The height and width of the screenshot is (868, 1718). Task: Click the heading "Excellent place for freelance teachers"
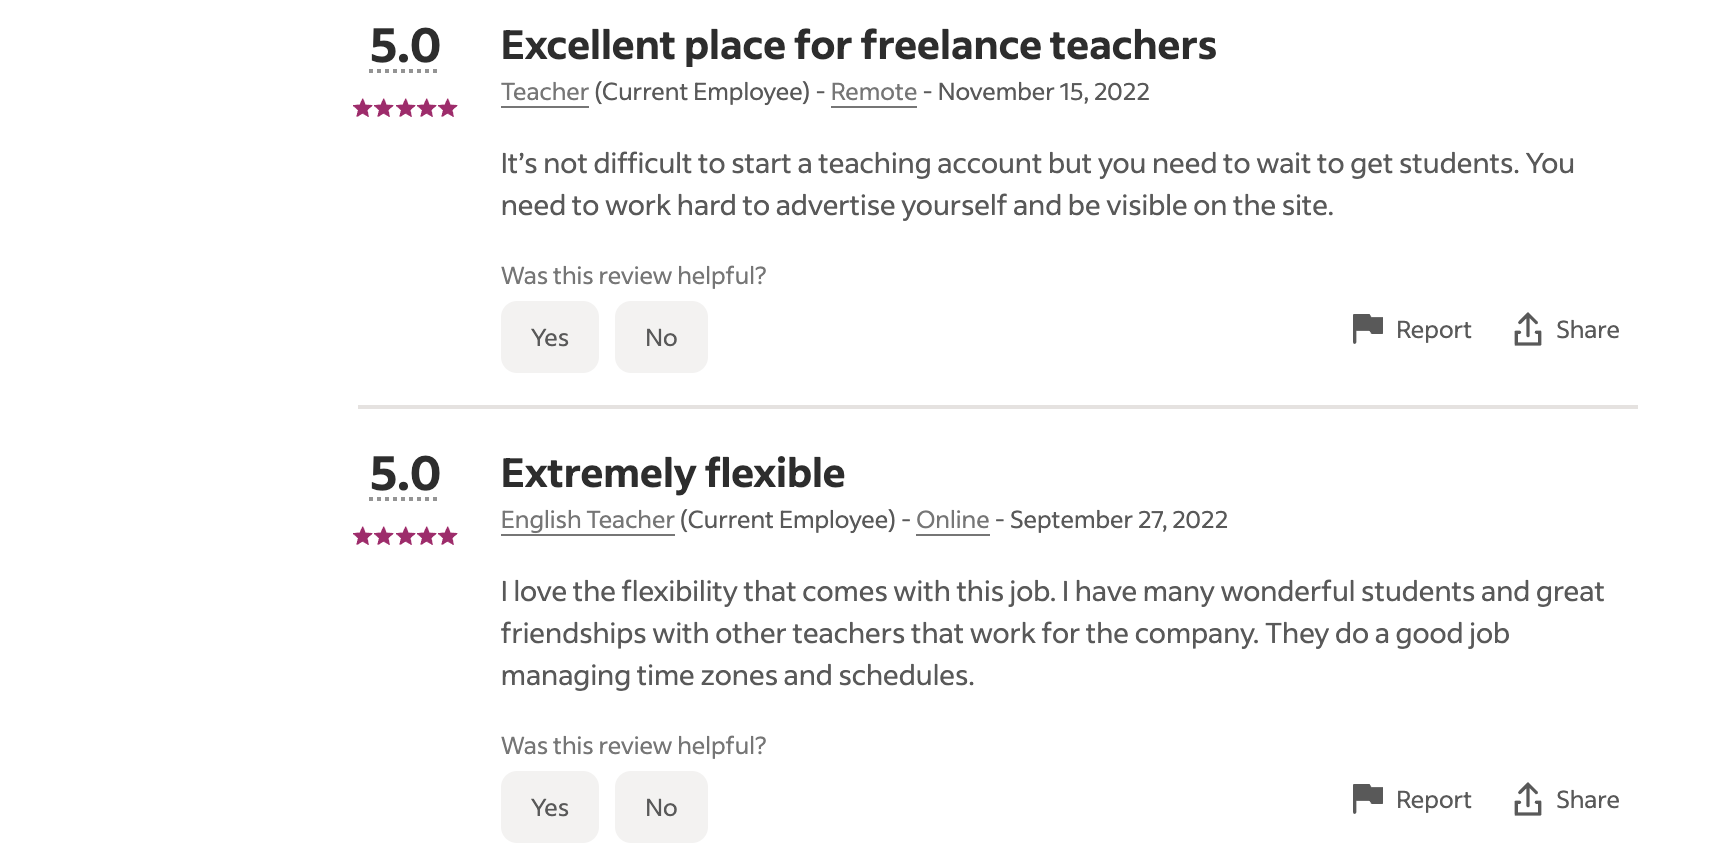(858, 46)
